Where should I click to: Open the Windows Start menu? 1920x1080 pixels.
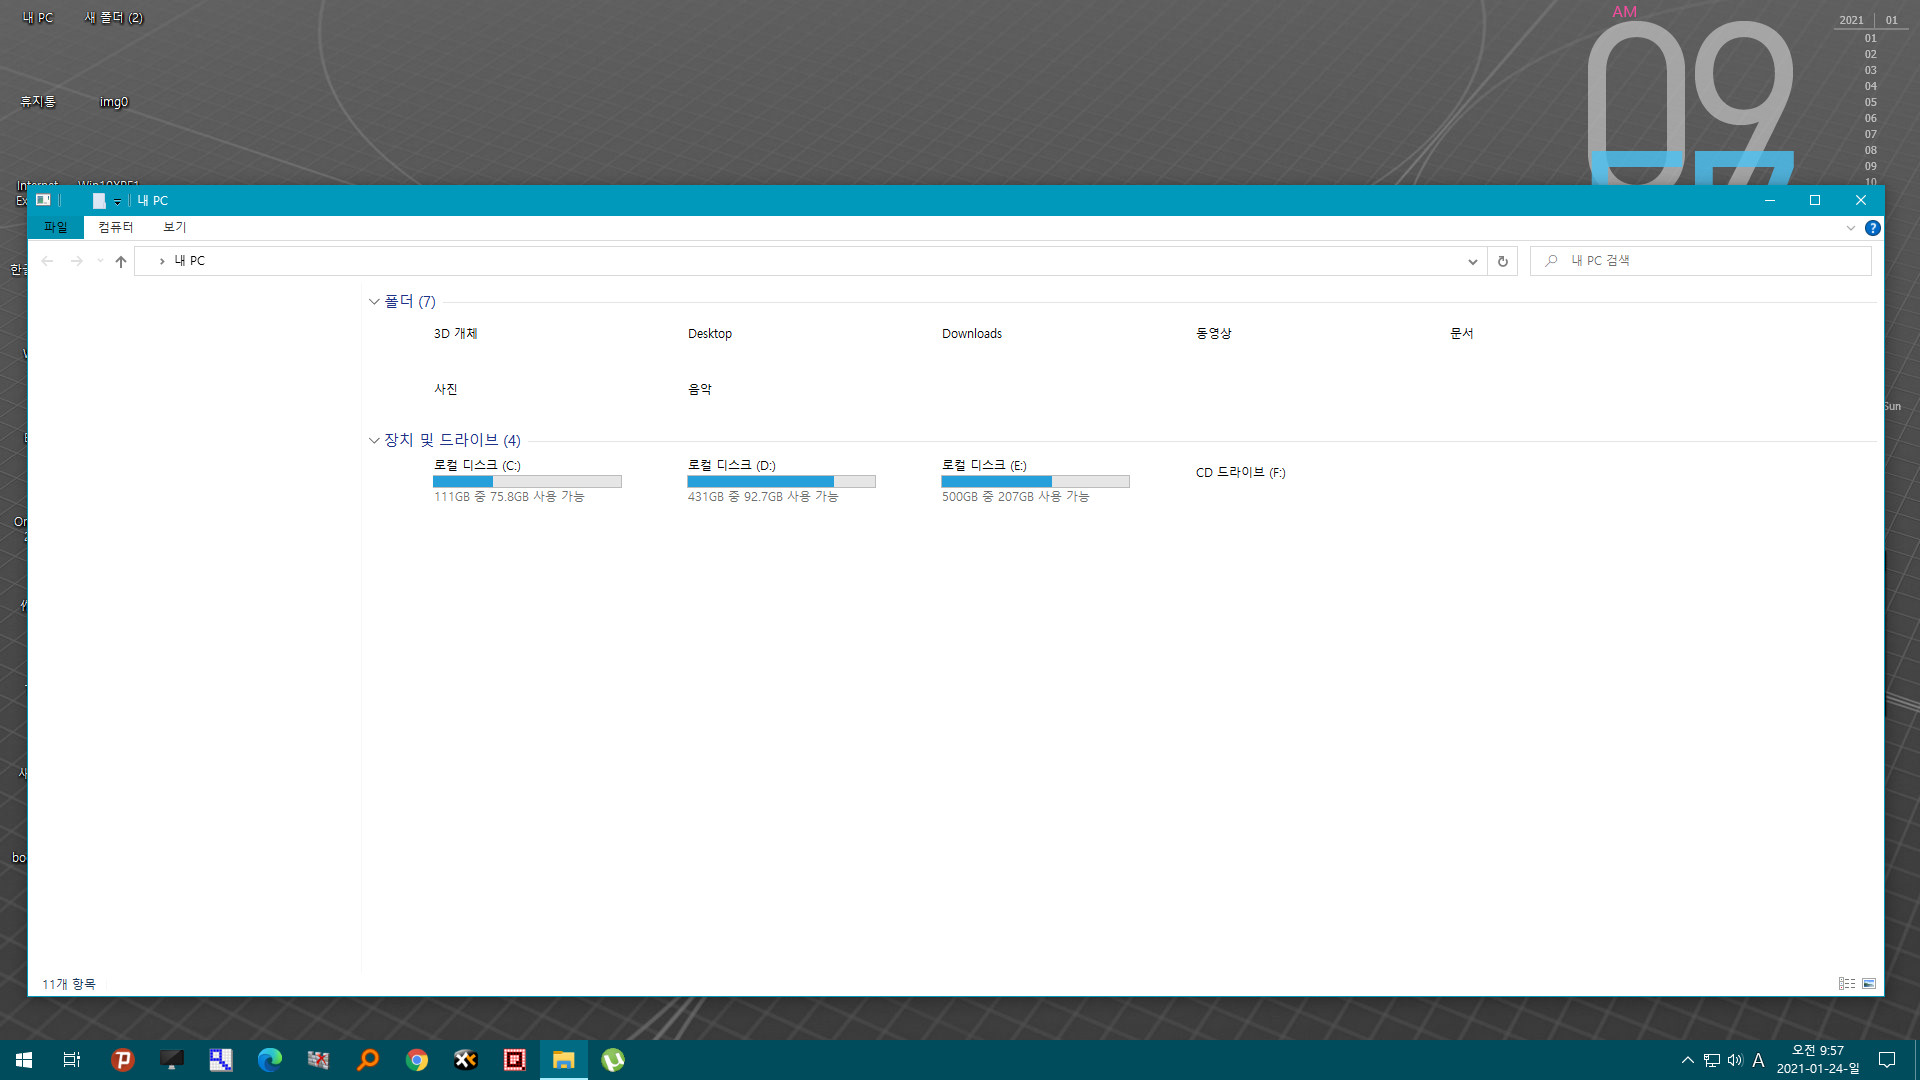pos(24,1060)
